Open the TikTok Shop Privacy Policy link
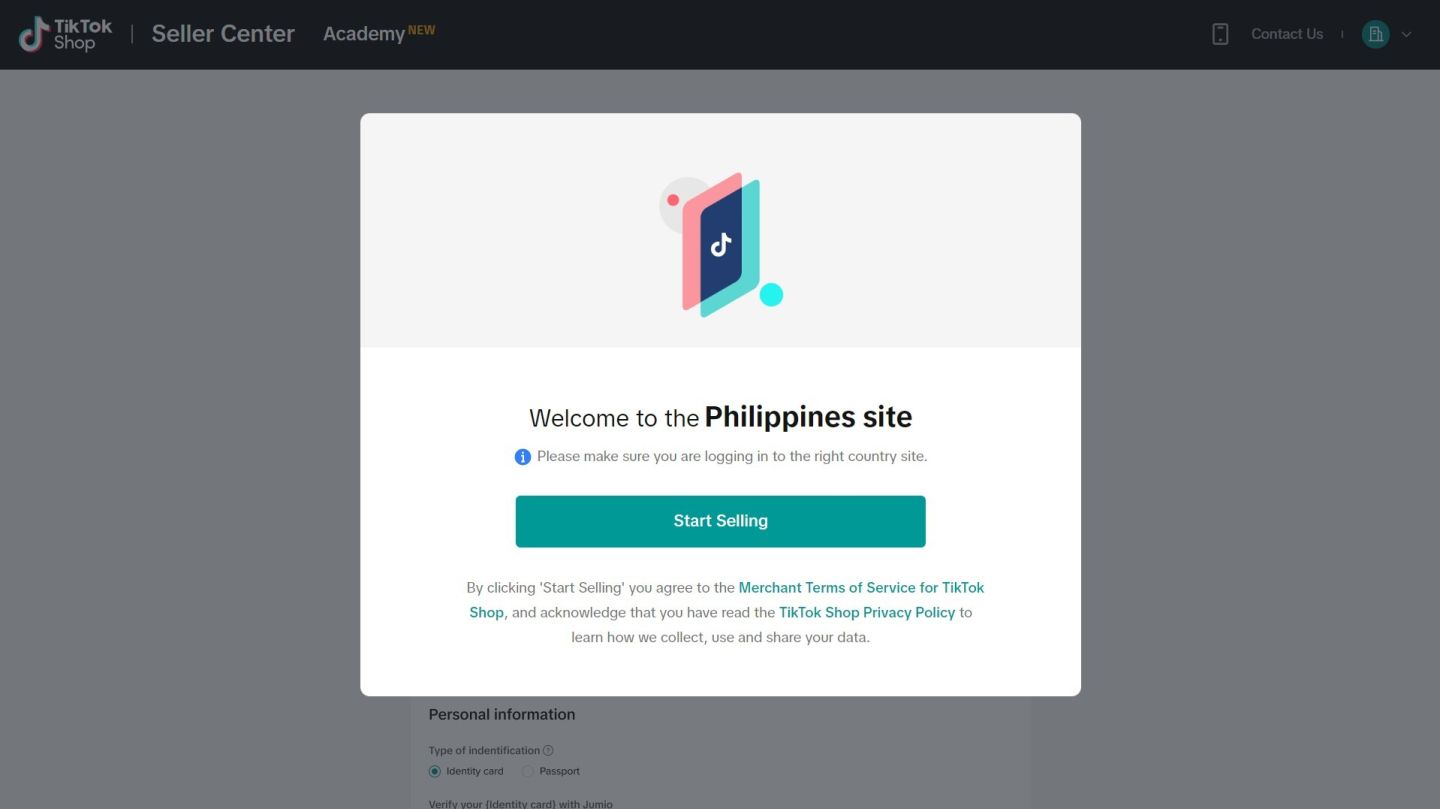The image size is (1440, 809). [867, 612]
